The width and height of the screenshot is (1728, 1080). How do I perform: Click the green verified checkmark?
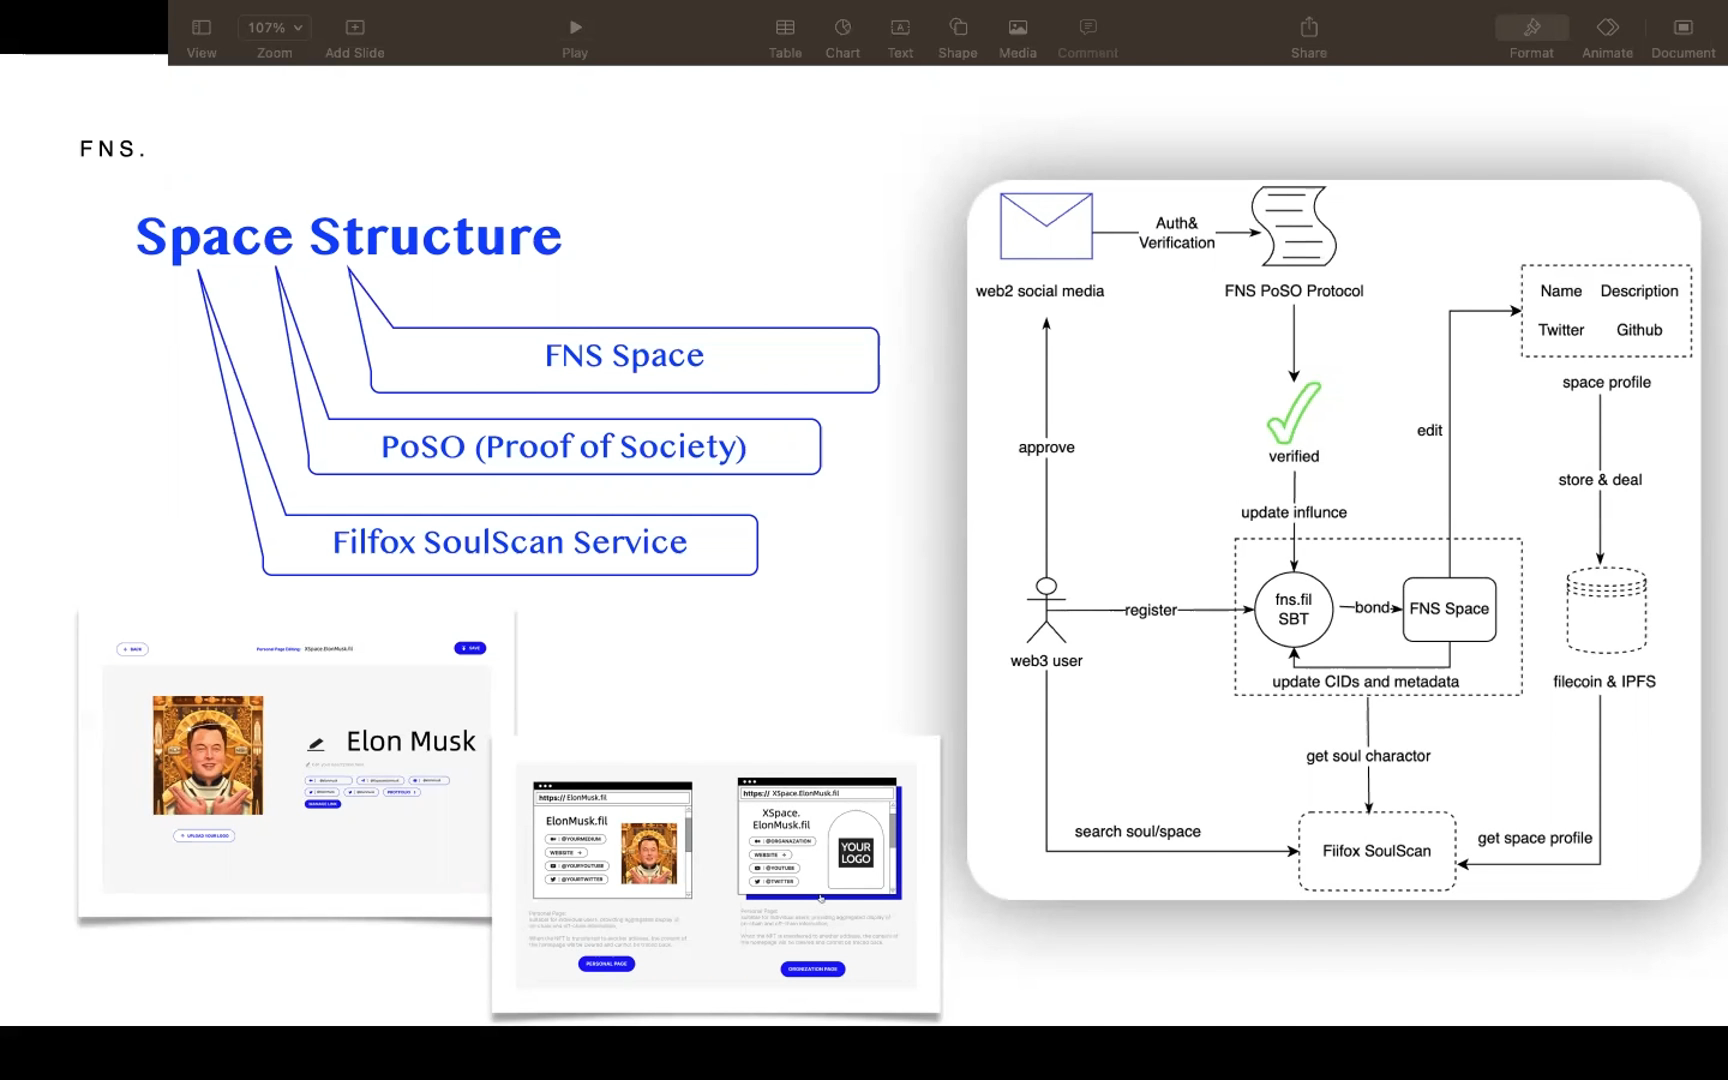pos(1294,412)
